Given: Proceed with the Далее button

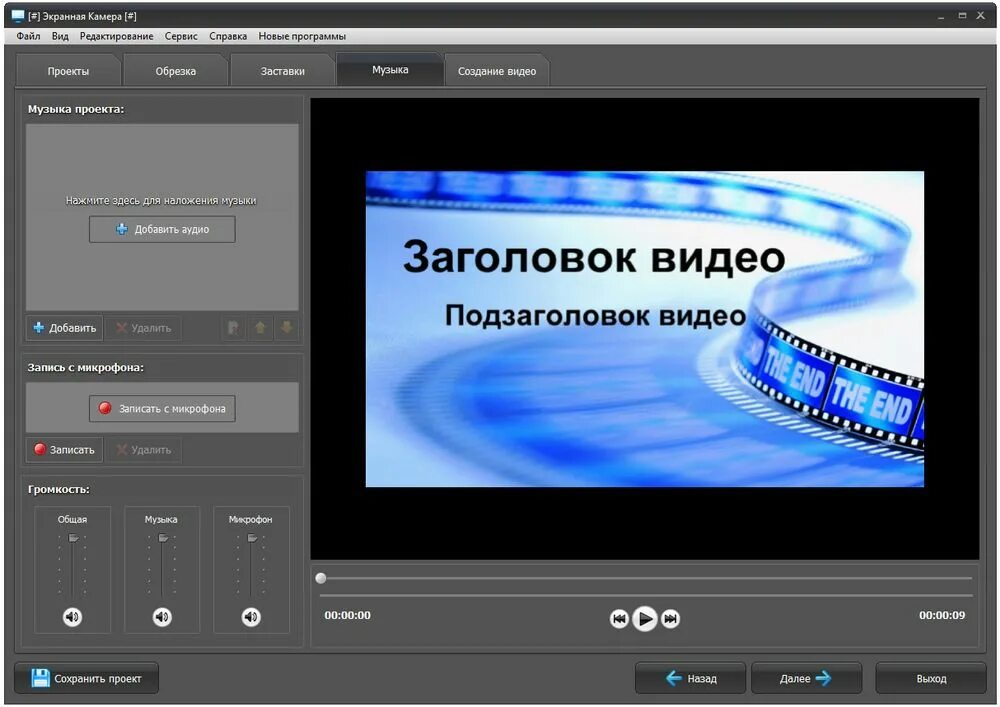Looking at the screenshot, I should point(807,678).
